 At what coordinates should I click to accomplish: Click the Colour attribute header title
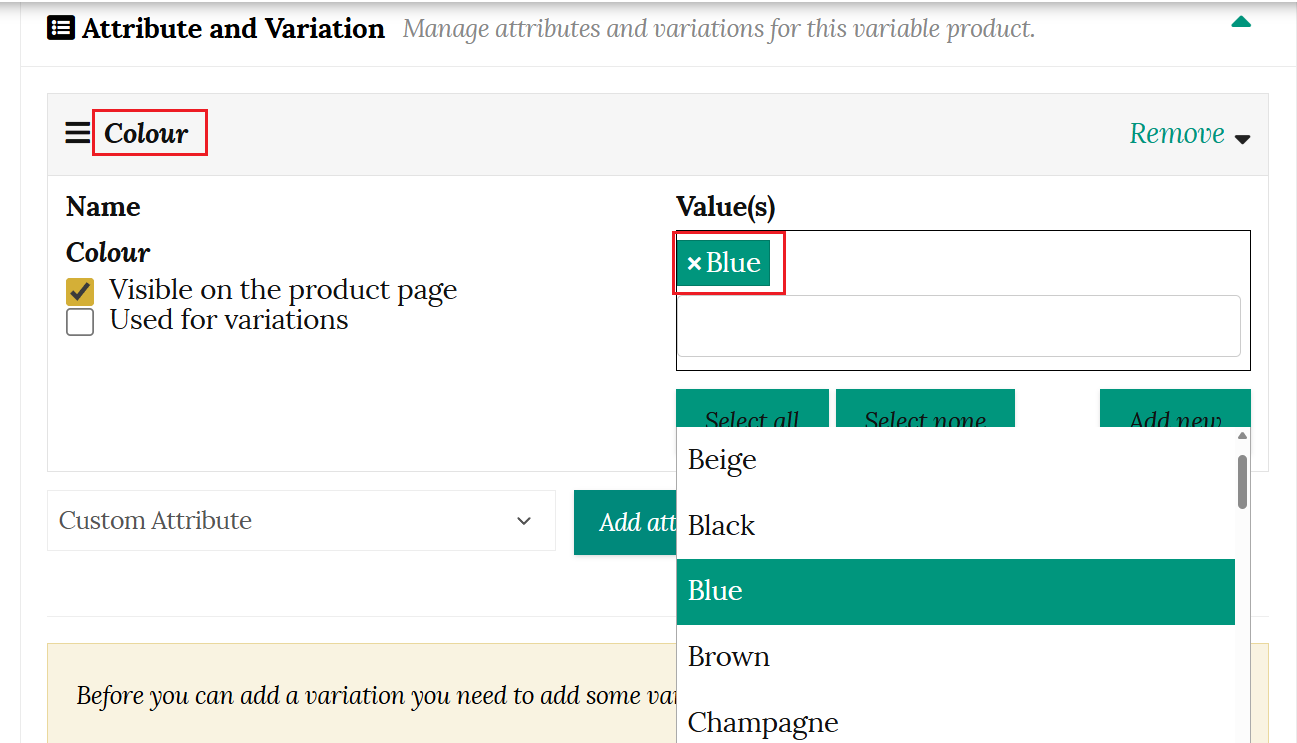pos(146,133)
